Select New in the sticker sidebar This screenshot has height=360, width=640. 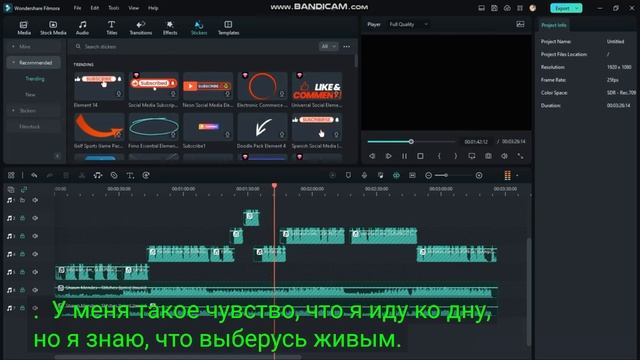[x=30, y=94]
